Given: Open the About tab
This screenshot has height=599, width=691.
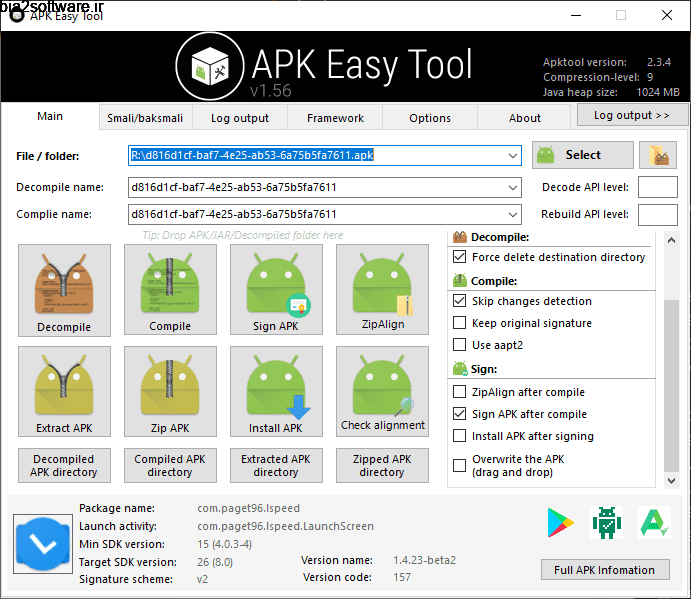Looking at the screenshot, I should [x=524, y=118].
